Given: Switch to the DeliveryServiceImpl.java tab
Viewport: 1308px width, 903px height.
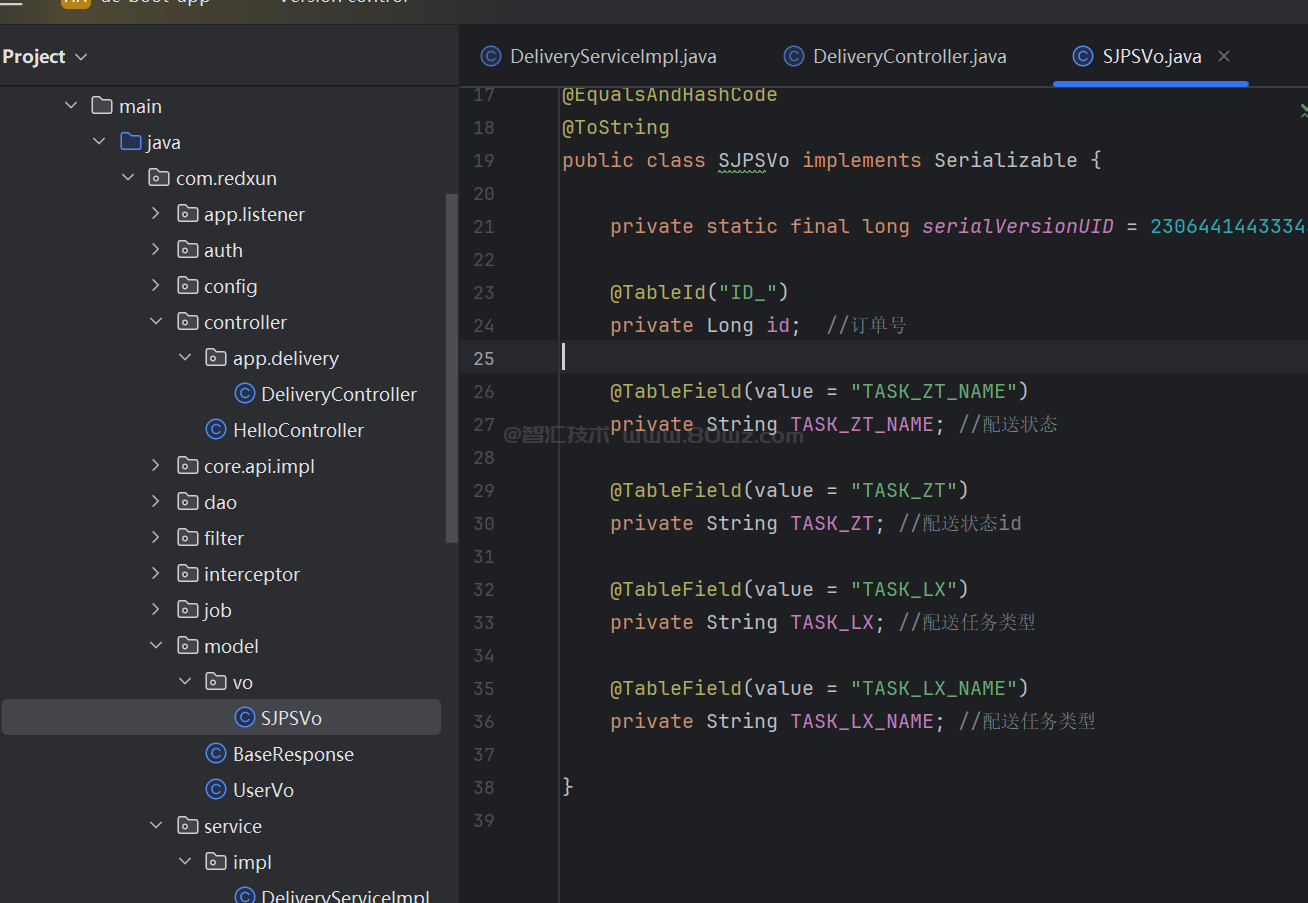Looking at the screenshot, I should (x=599, y=57).
